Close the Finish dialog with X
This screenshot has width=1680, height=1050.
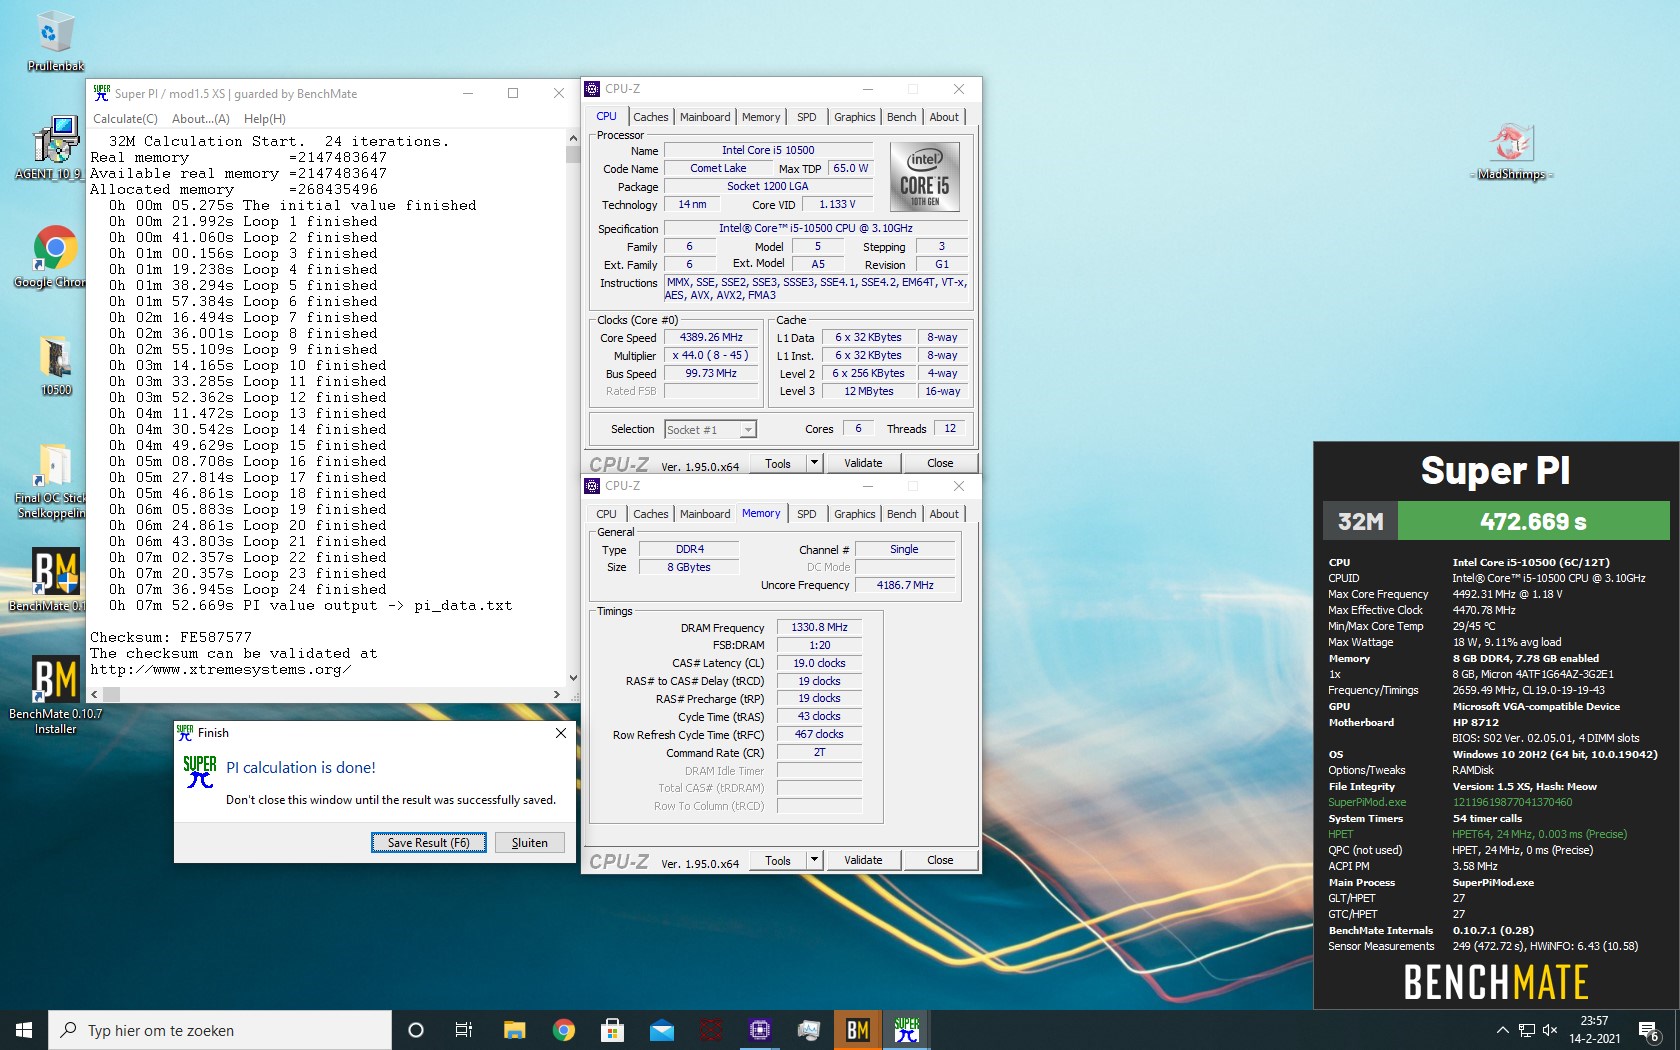561,733
